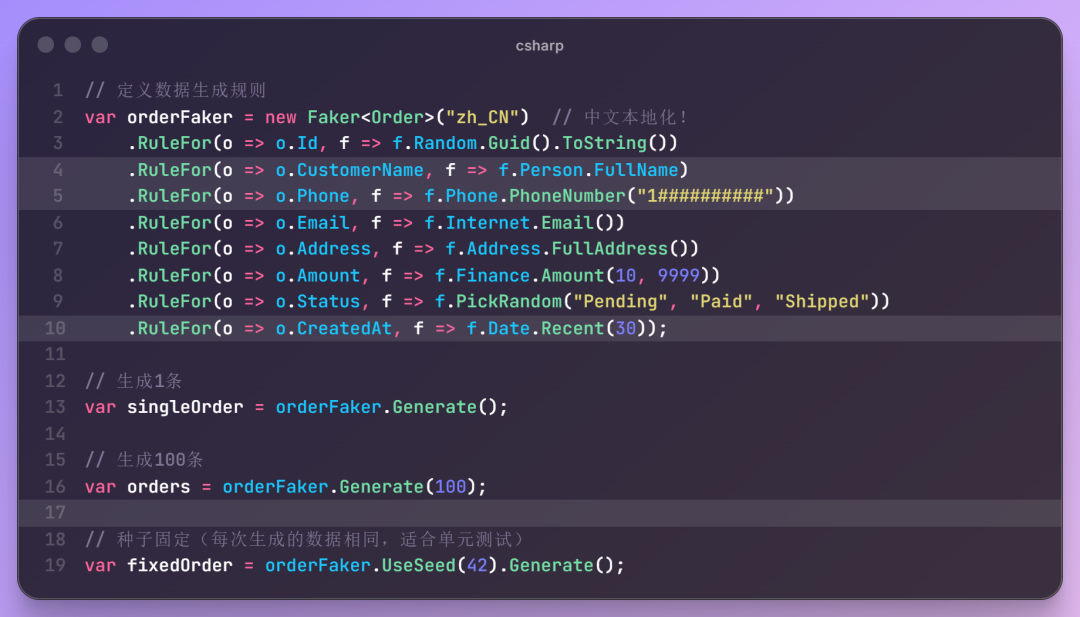Click line number 19 in gutter

pos(55,565)
